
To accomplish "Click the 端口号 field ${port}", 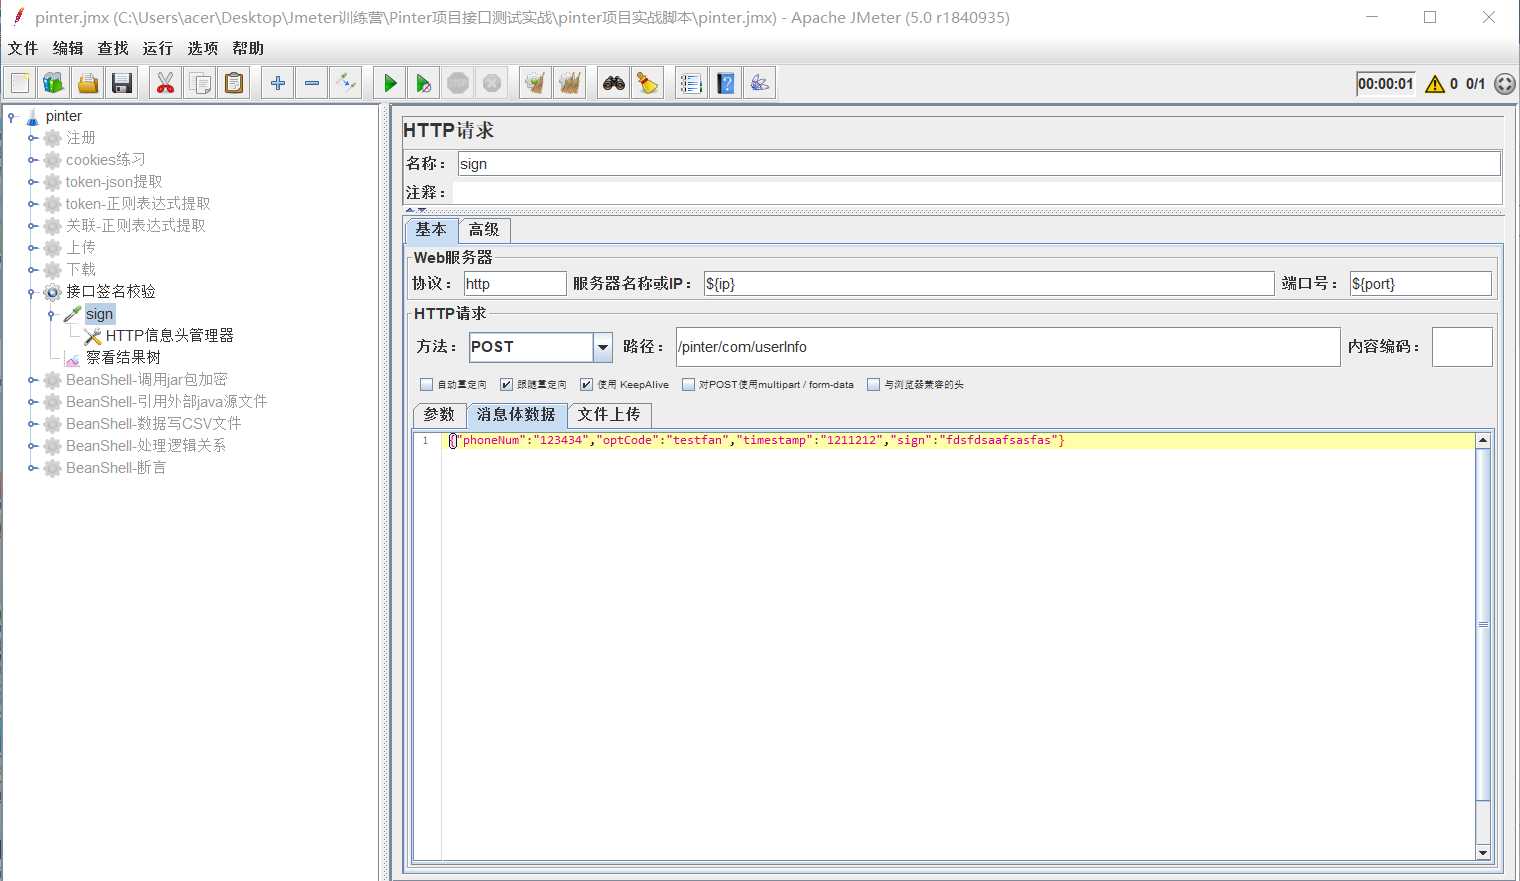I will pyautogui.click(x=1420, y=284).
